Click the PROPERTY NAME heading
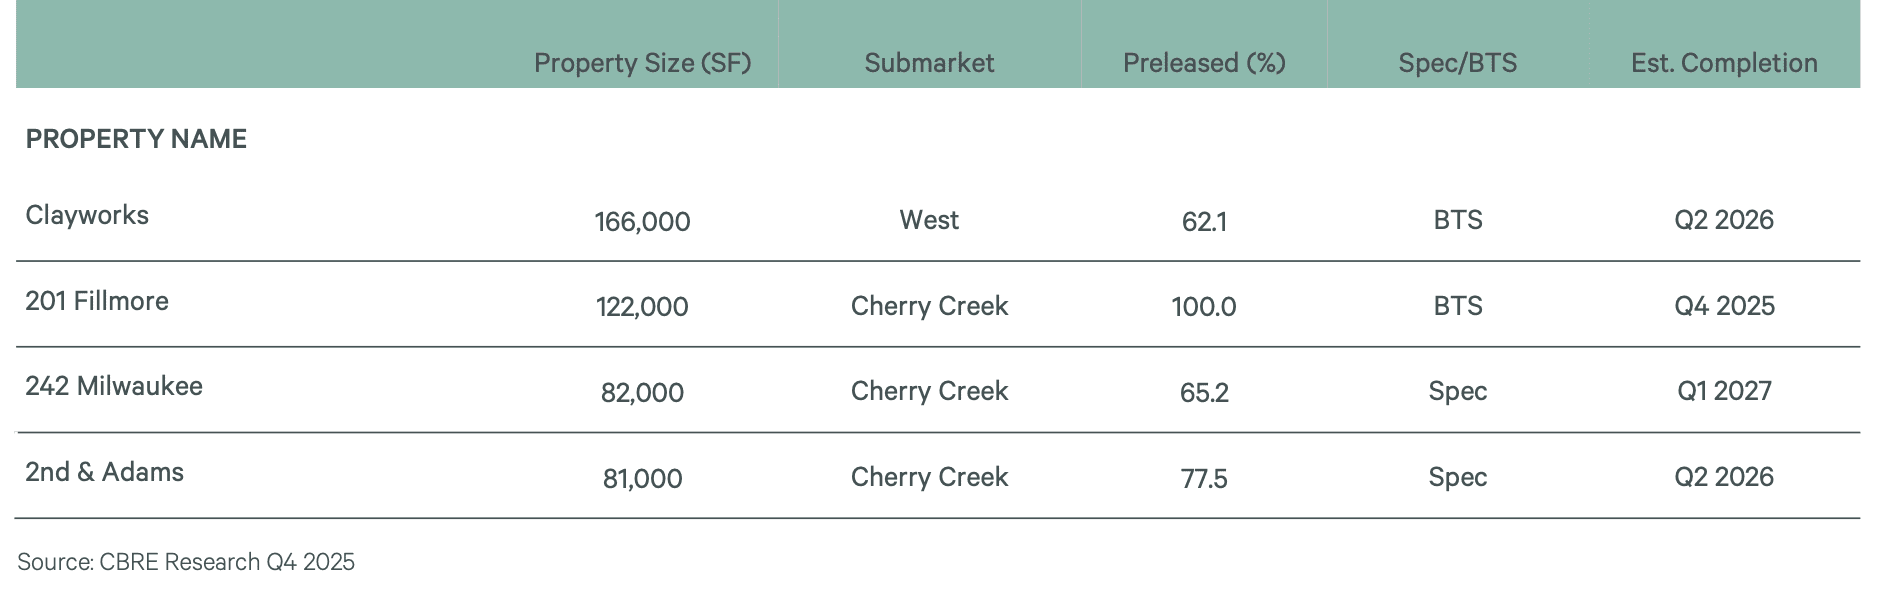1890x602 pixels. 136,139
